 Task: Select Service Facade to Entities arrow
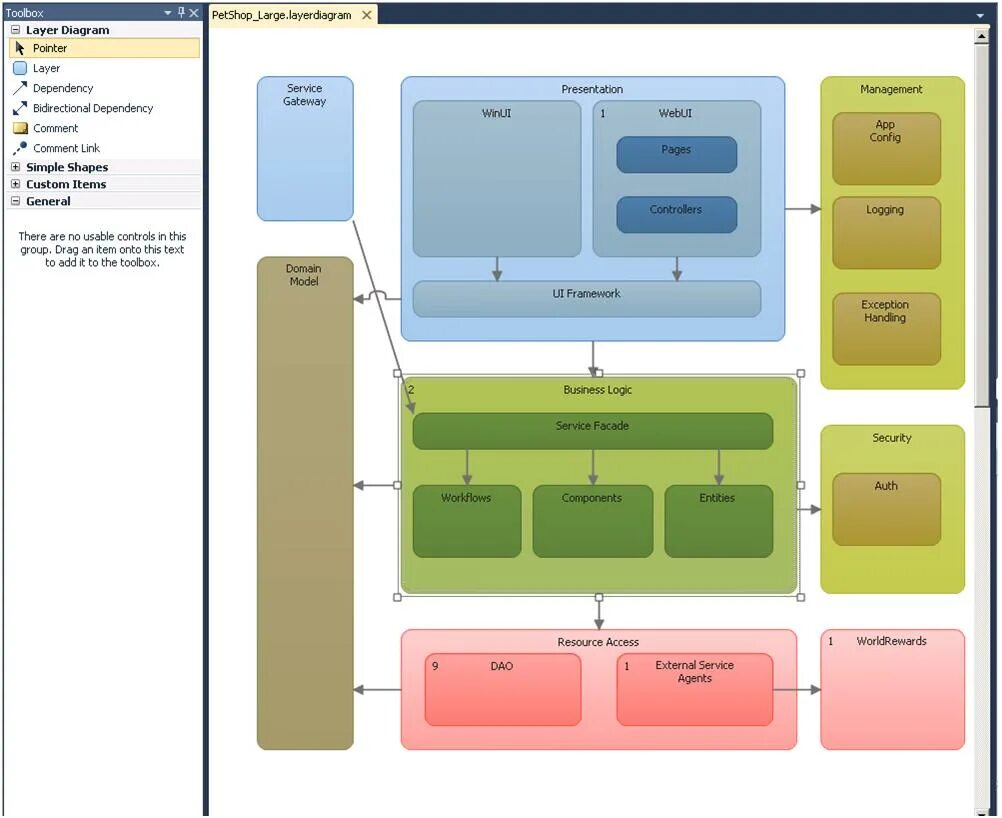tap(719, 467)
